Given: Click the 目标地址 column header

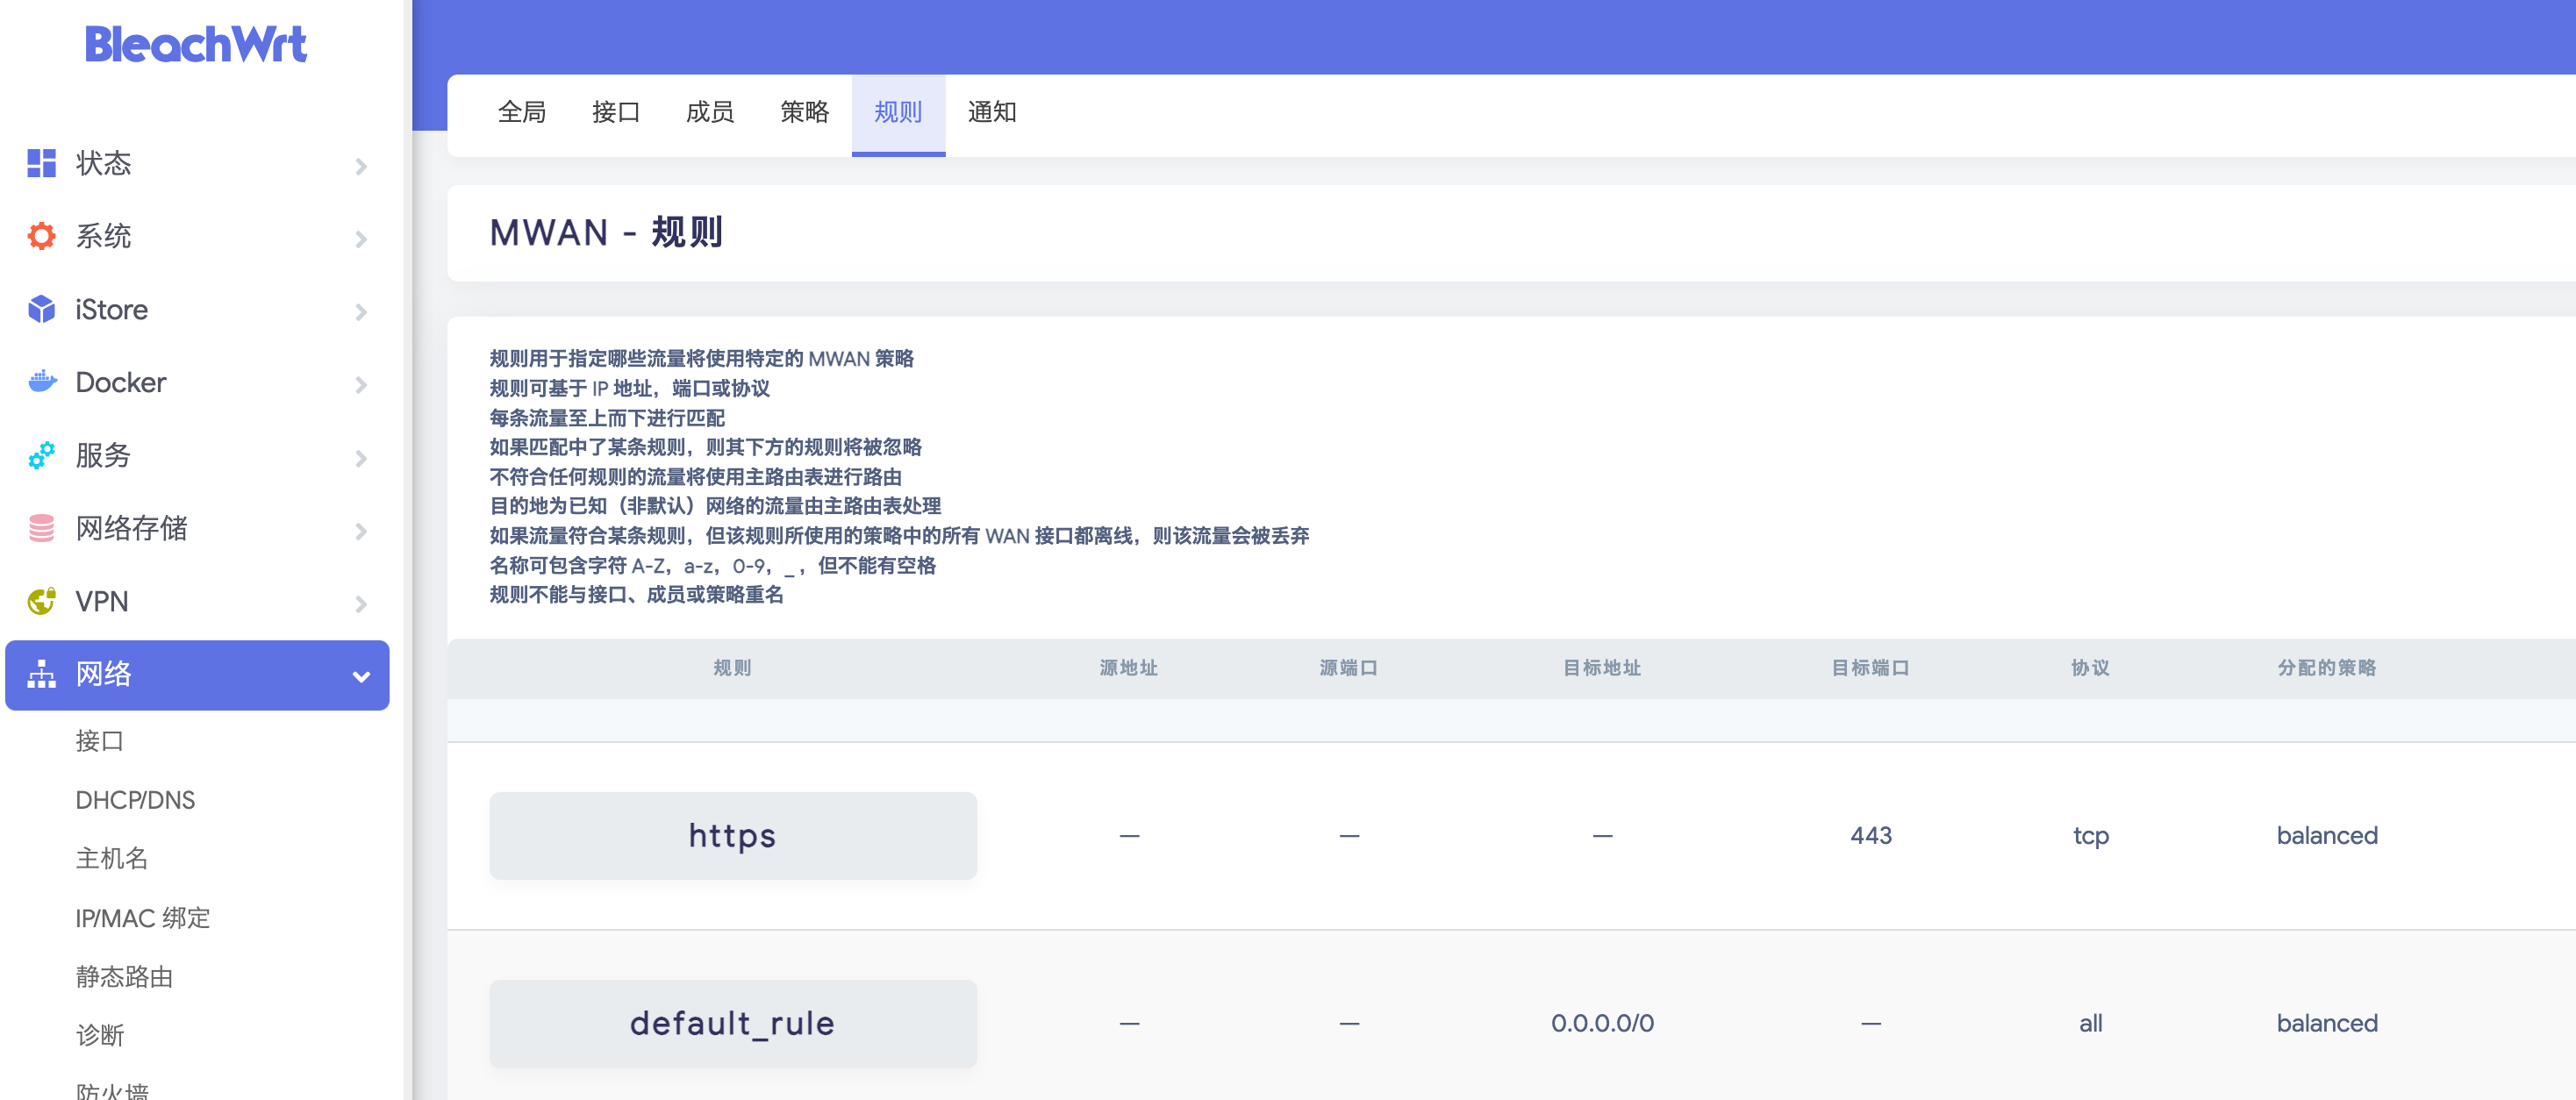Looking at the screenshot, I should pos(1602,668).
